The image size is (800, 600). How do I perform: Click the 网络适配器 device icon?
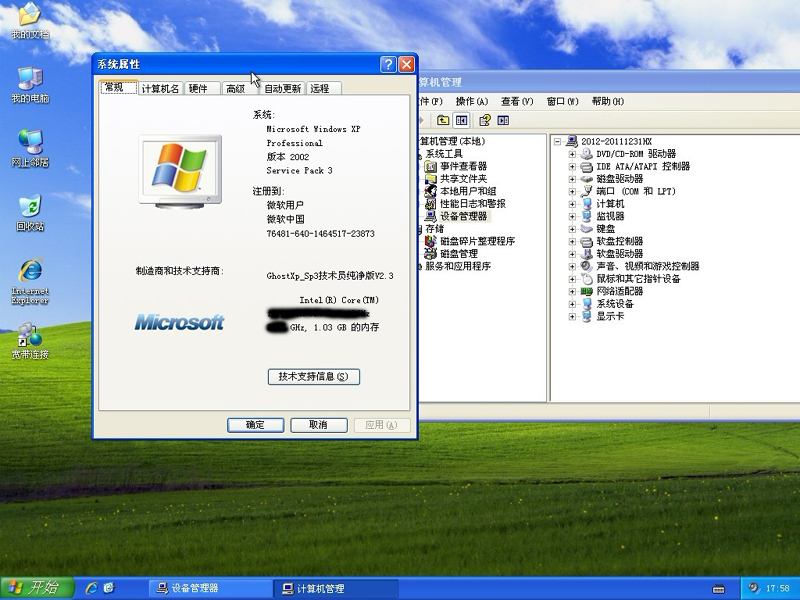(587, 291)
